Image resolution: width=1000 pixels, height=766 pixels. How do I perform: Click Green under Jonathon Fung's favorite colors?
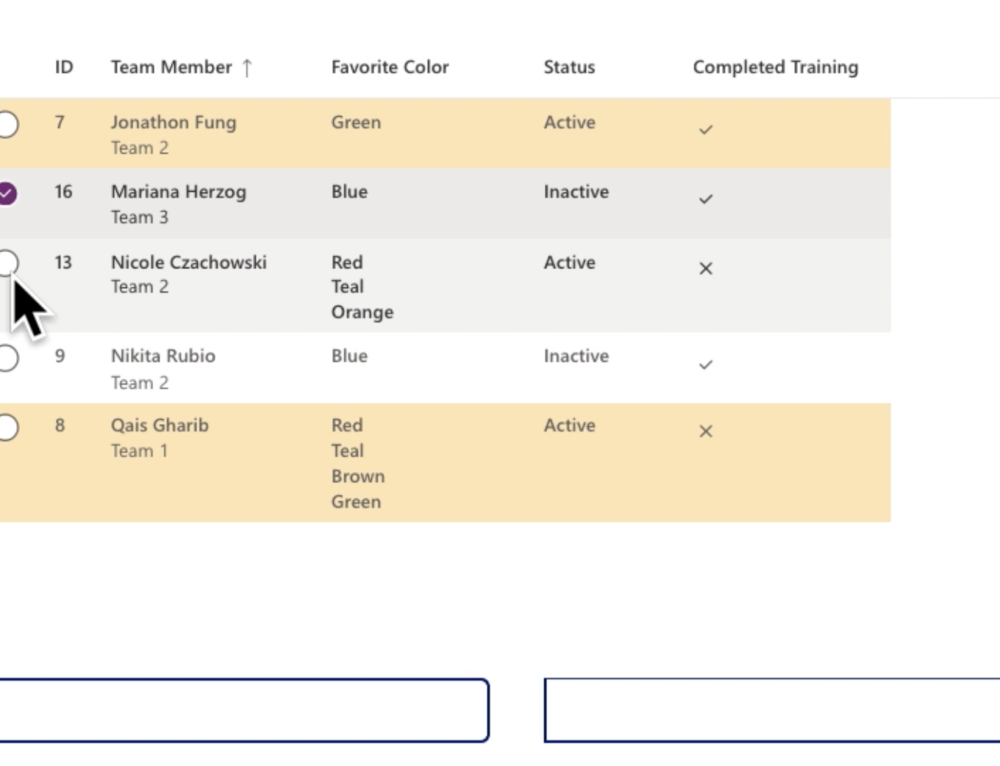pos(356,122)
